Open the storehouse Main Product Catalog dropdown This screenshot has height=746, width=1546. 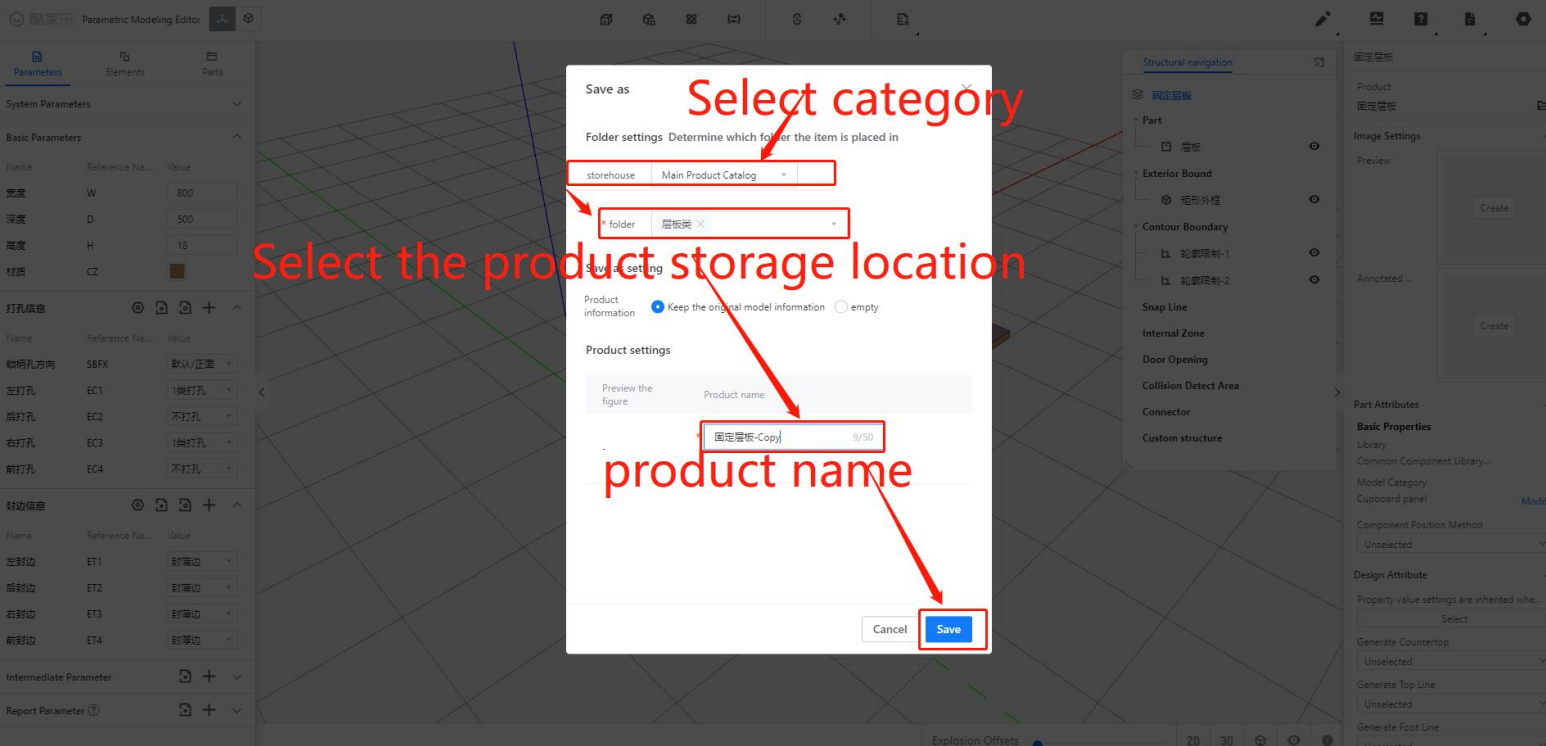(725, 175)
